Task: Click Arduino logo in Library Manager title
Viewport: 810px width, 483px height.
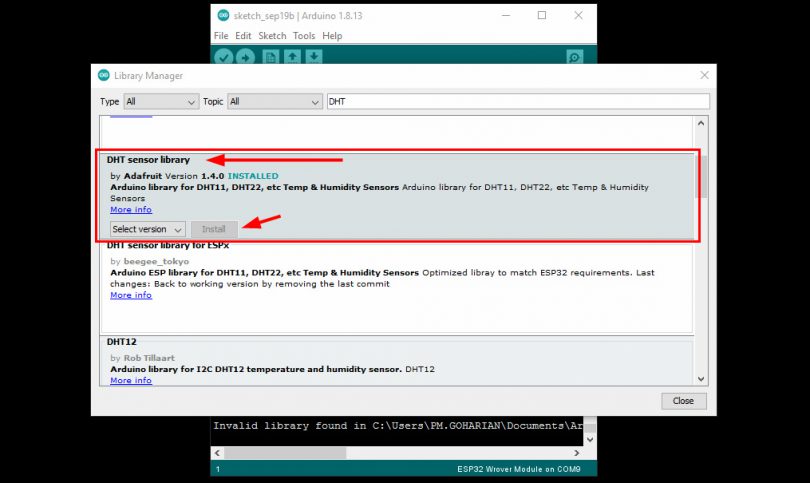Action: (104, 75)
